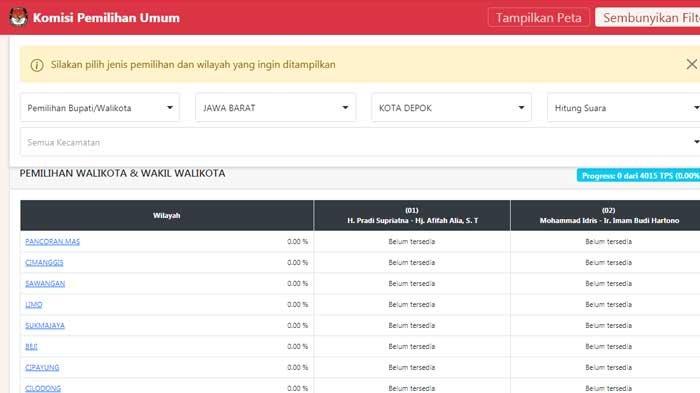Click candidate 01 Belum tersedia in CIPAYUNG row

click(412, 368)
